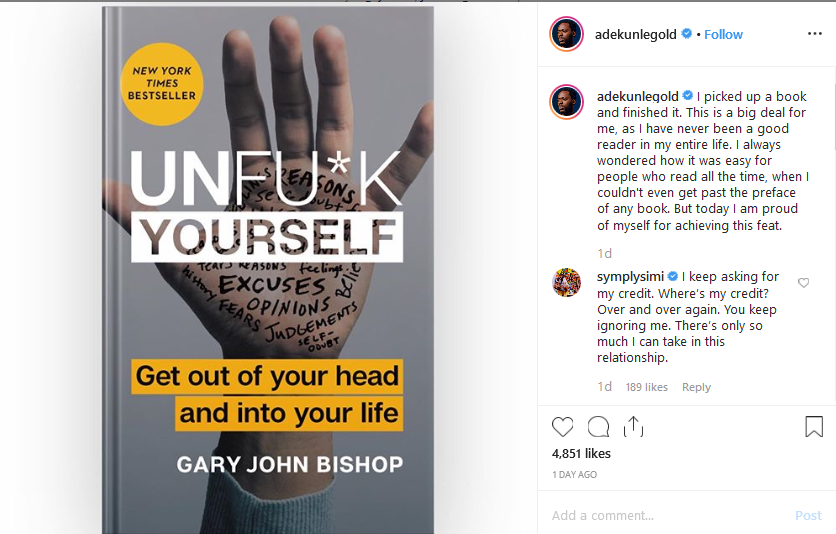Like symplysimi's comment with small heart
Viewport: 836px width, 534px height.
(x=803, y=282)
